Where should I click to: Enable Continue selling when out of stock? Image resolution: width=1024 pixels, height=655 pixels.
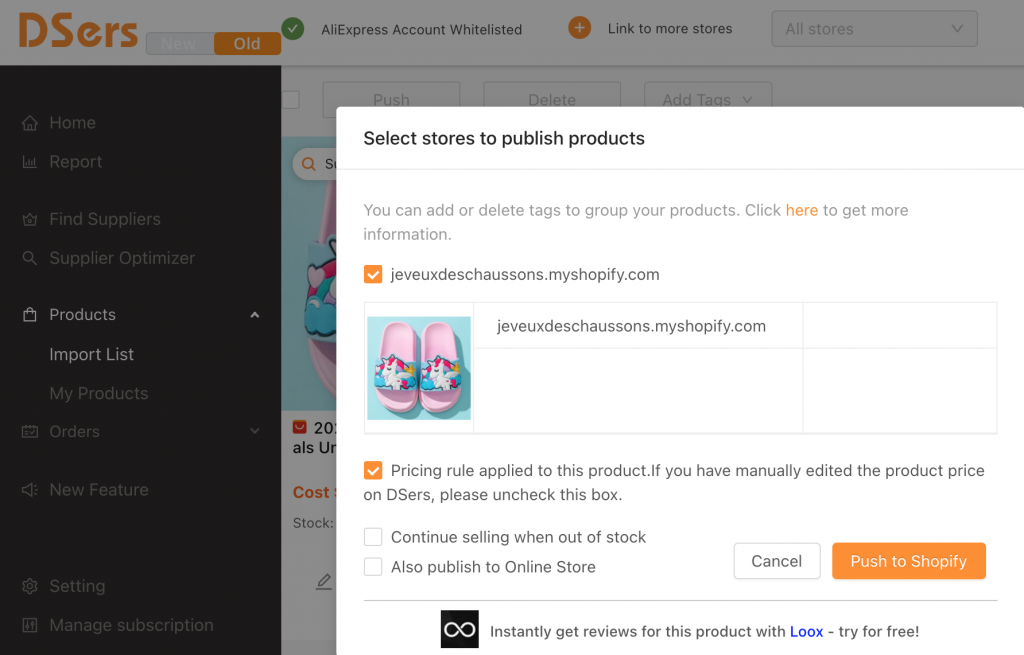373,537
